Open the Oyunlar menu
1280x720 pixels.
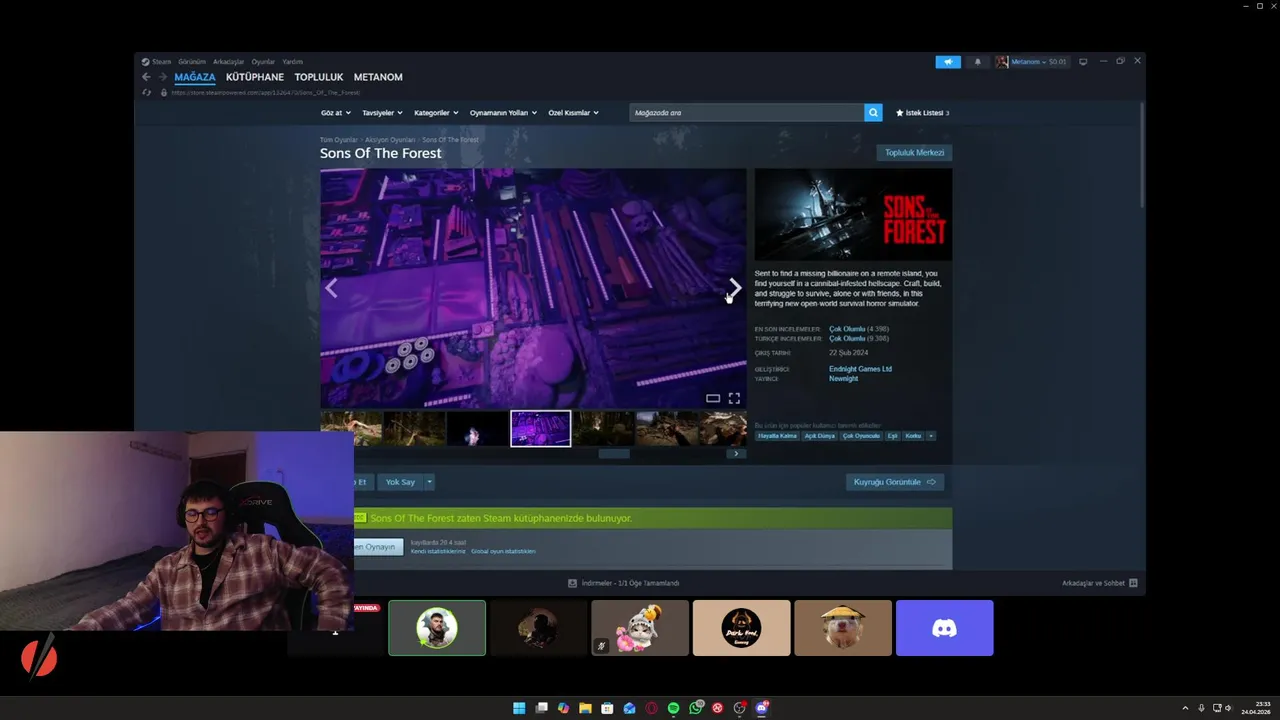pos(263,62)
